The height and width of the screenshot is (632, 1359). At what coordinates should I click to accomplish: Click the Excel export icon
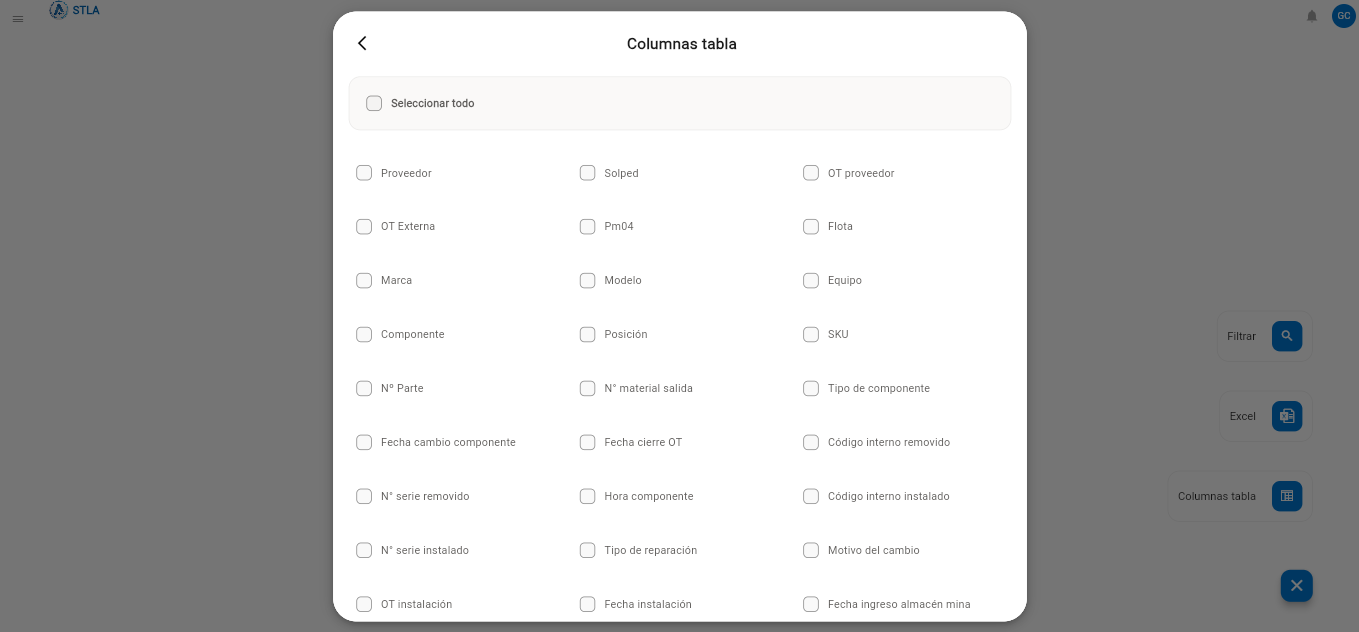pos(1287,416)
